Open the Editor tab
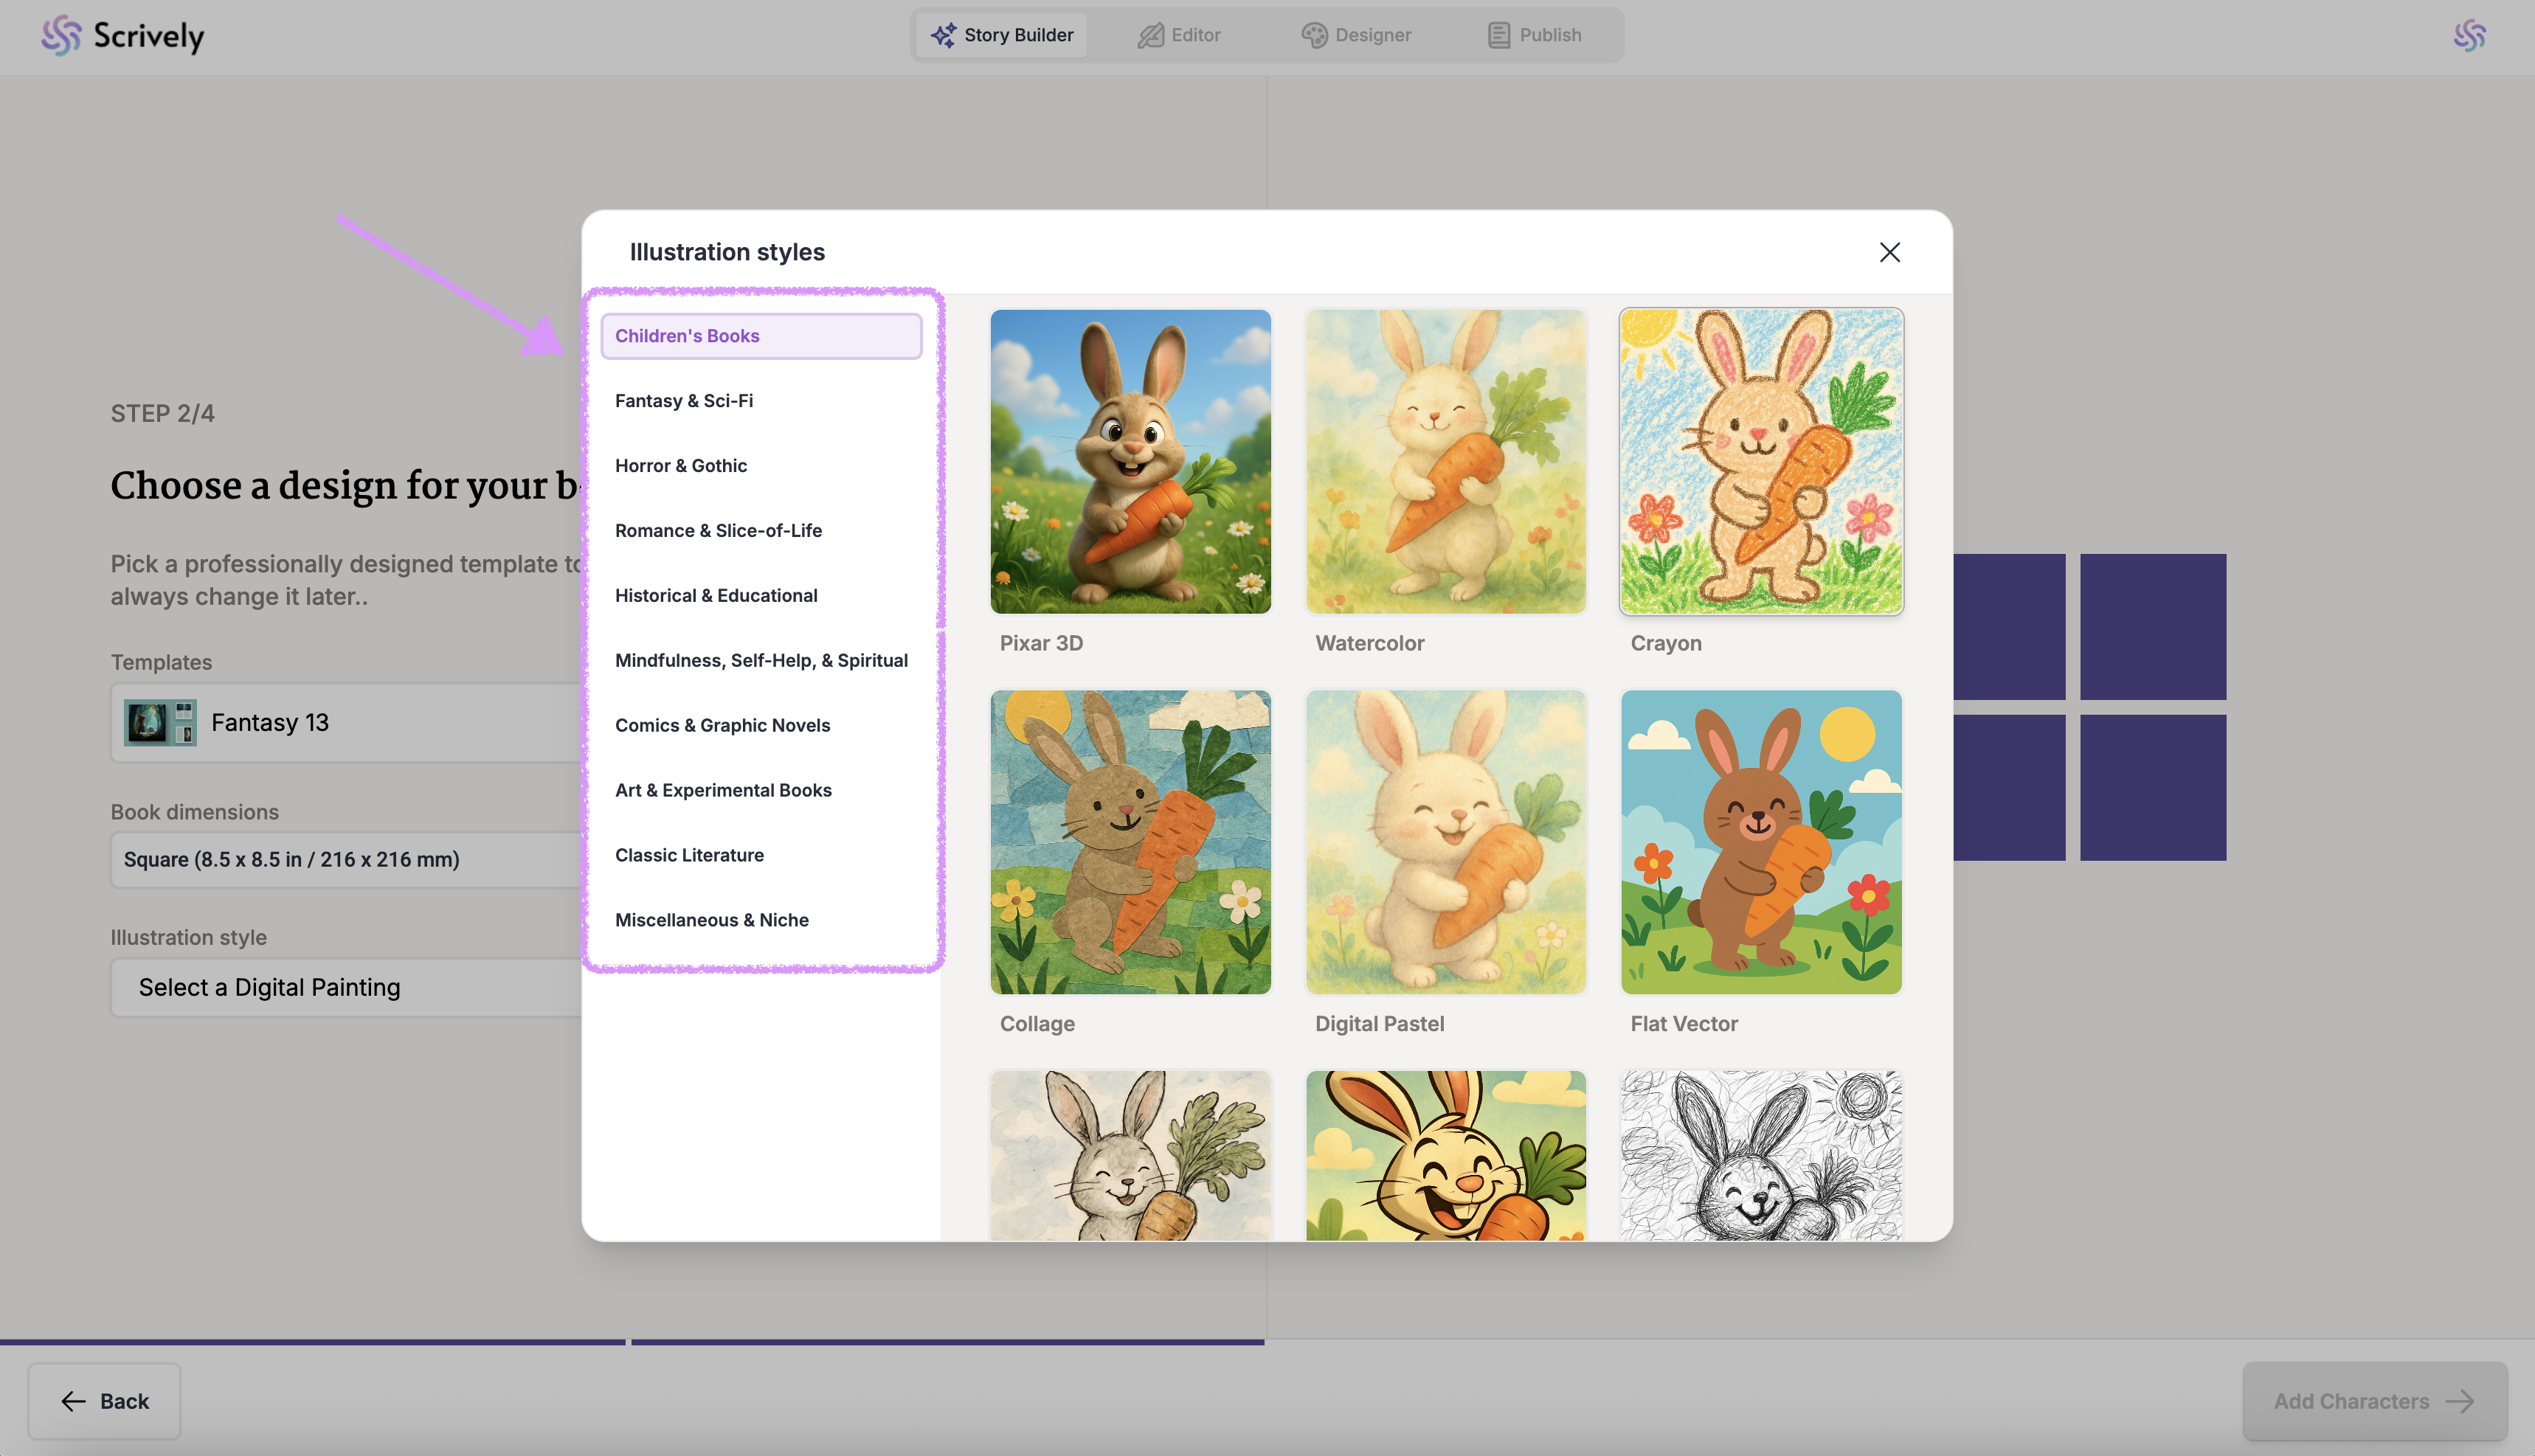2535x1456 pixels. (1179, 35)
